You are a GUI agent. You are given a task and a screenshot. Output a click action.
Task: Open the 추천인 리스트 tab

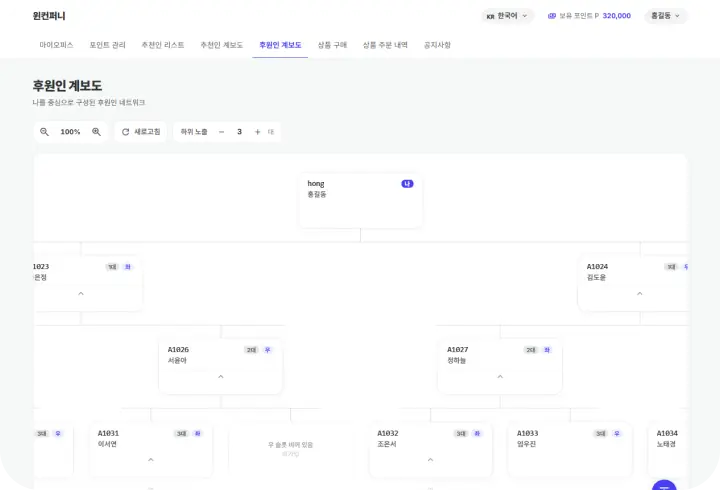tap(163, 45)
